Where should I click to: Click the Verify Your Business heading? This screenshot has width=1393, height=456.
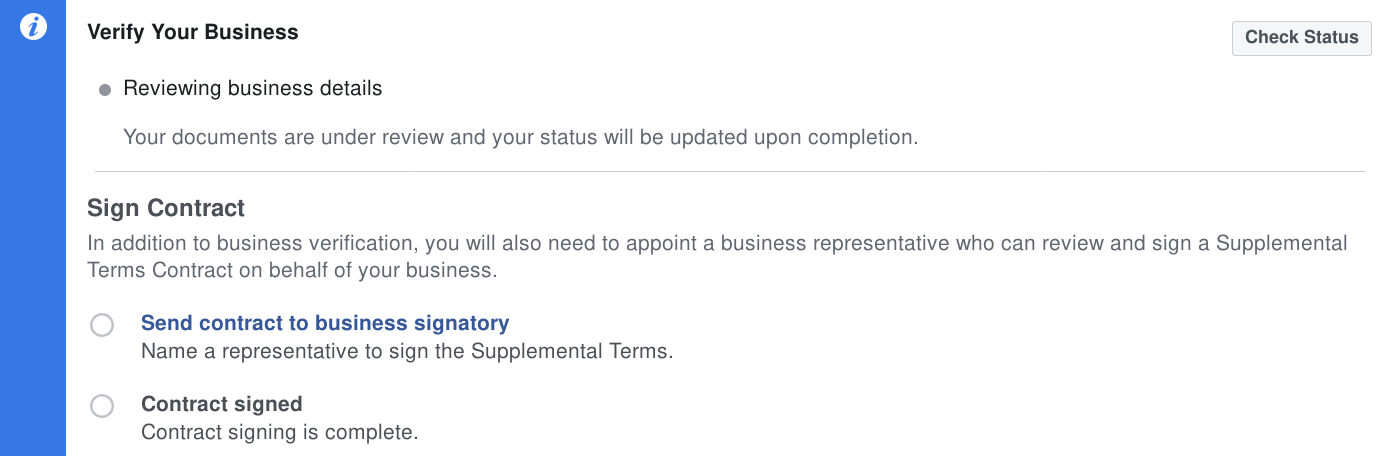point(193,32)
